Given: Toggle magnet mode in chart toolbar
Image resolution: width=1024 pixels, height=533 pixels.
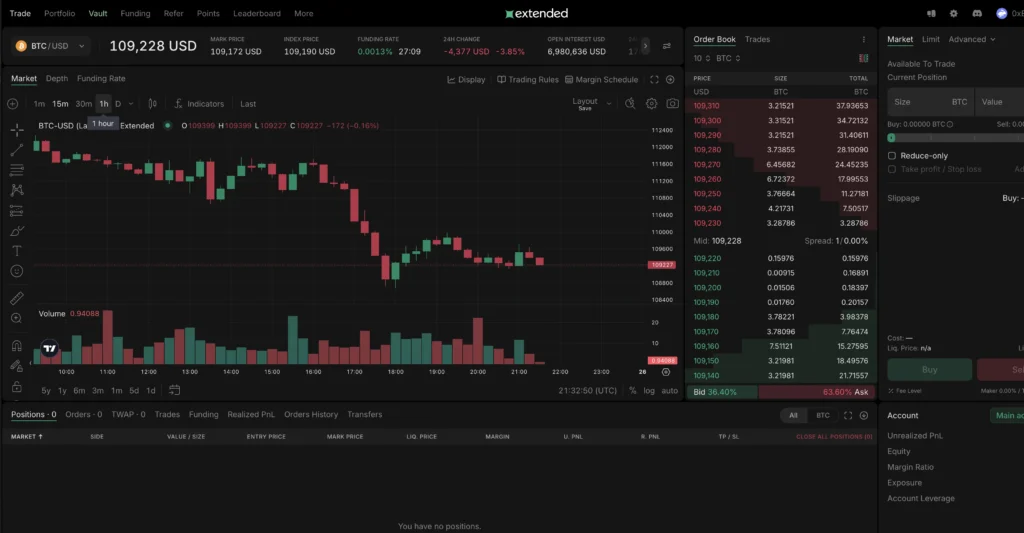Looking at the screenshot, I should point(17,346).
